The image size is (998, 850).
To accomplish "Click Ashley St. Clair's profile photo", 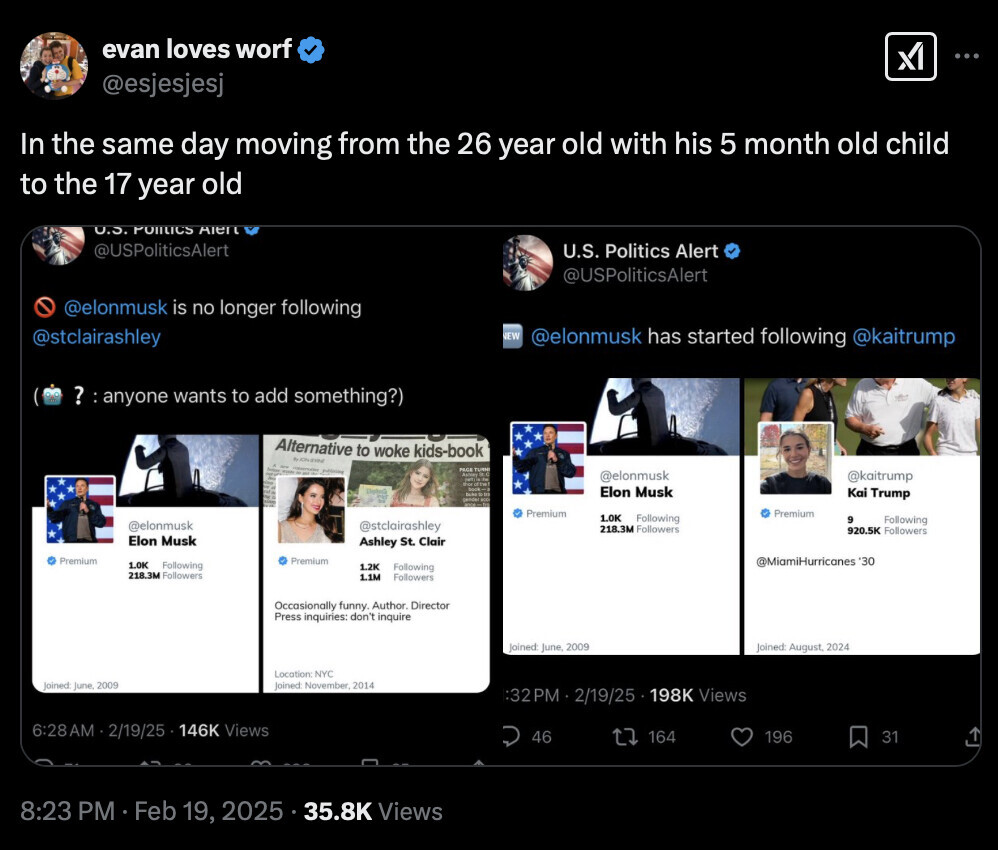I will [x=312, y=509].
